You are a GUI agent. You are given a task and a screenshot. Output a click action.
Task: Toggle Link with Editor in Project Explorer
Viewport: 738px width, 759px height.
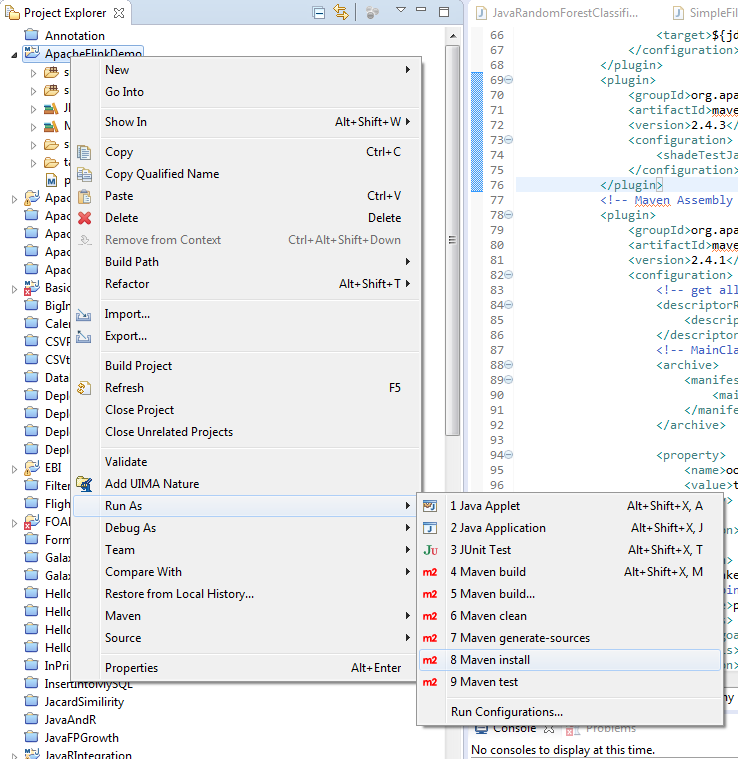coord(341,13)
